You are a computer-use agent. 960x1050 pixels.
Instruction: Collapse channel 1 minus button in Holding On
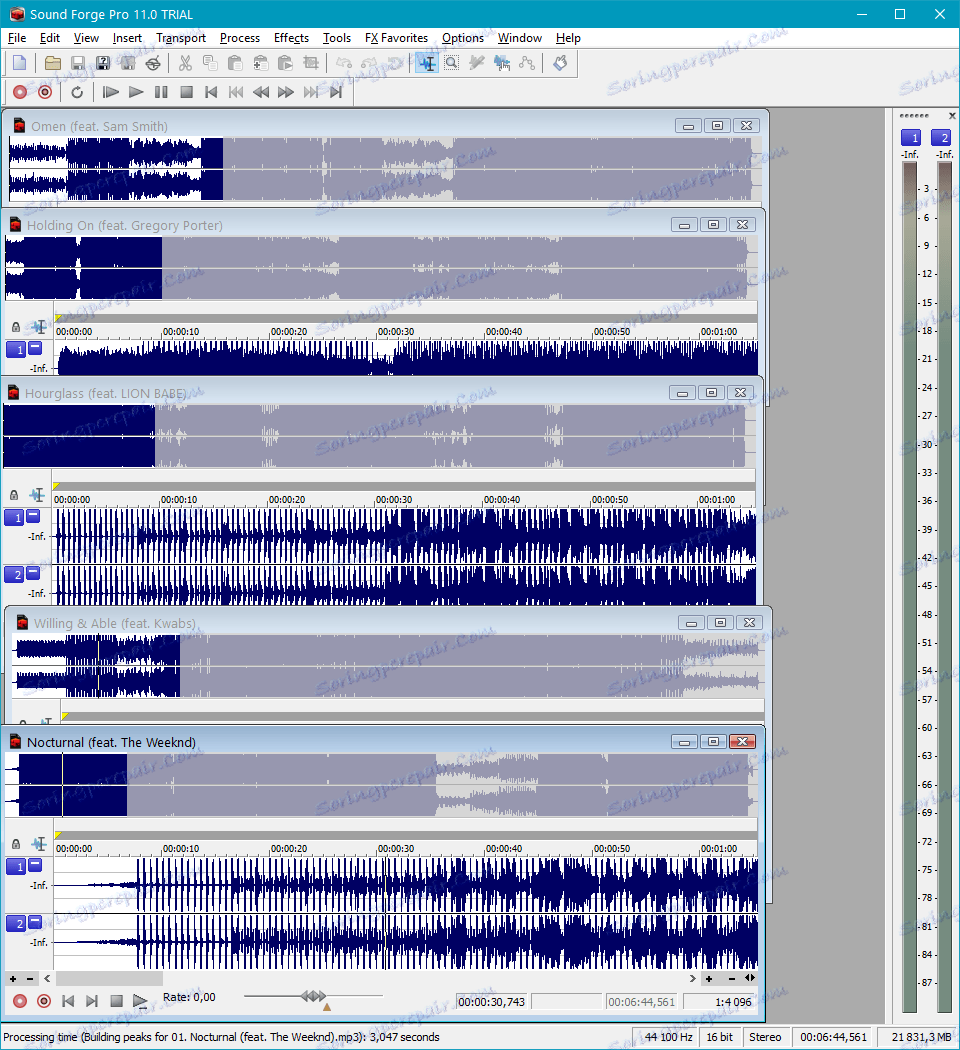[x=35, y=347]
